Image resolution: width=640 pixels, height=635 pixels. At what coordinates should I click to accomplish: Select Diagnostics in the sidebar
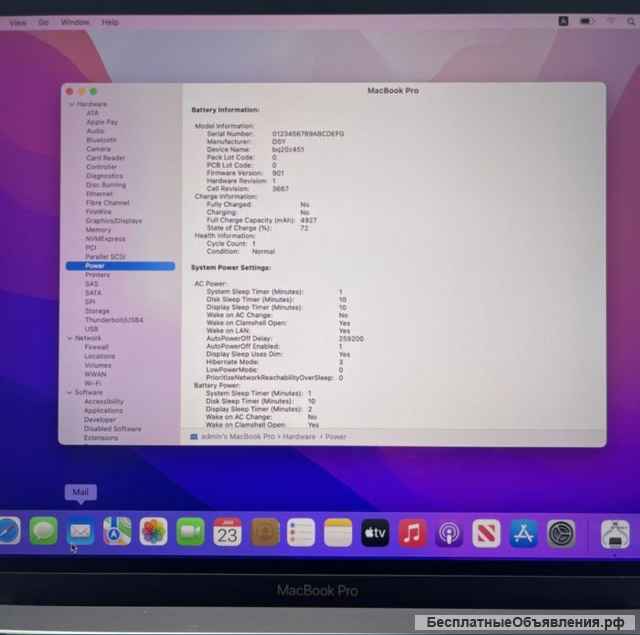104,176
